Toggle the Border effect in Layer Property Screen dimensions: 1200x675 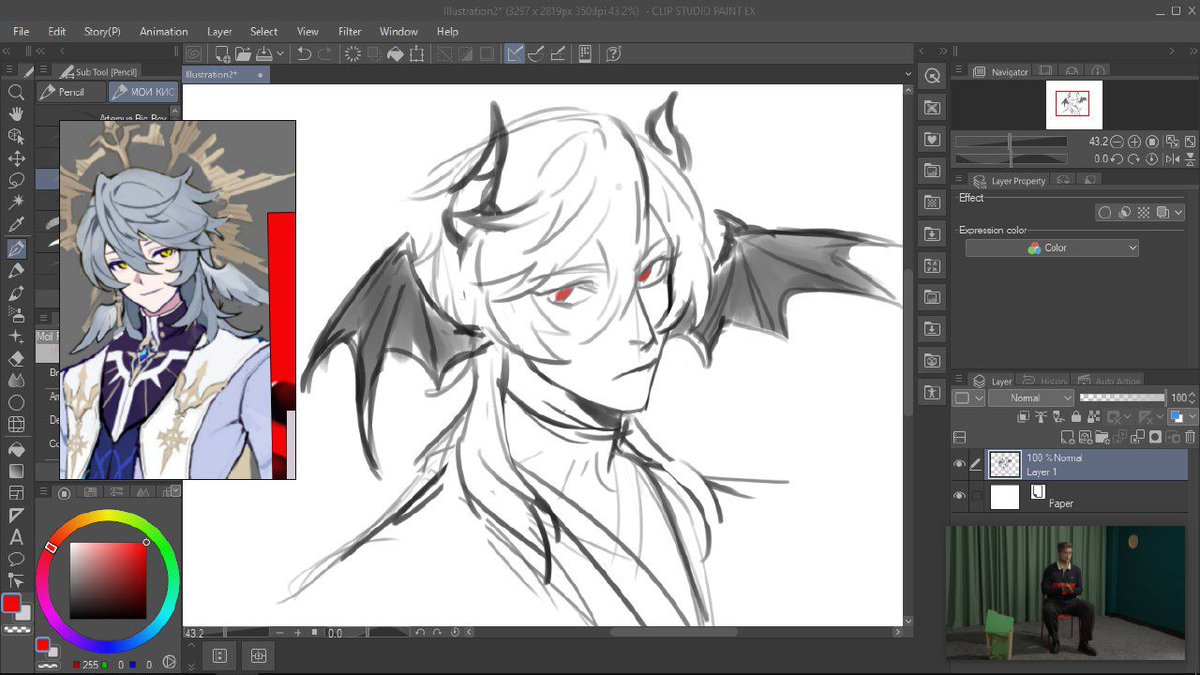[x=1105, y=213]
